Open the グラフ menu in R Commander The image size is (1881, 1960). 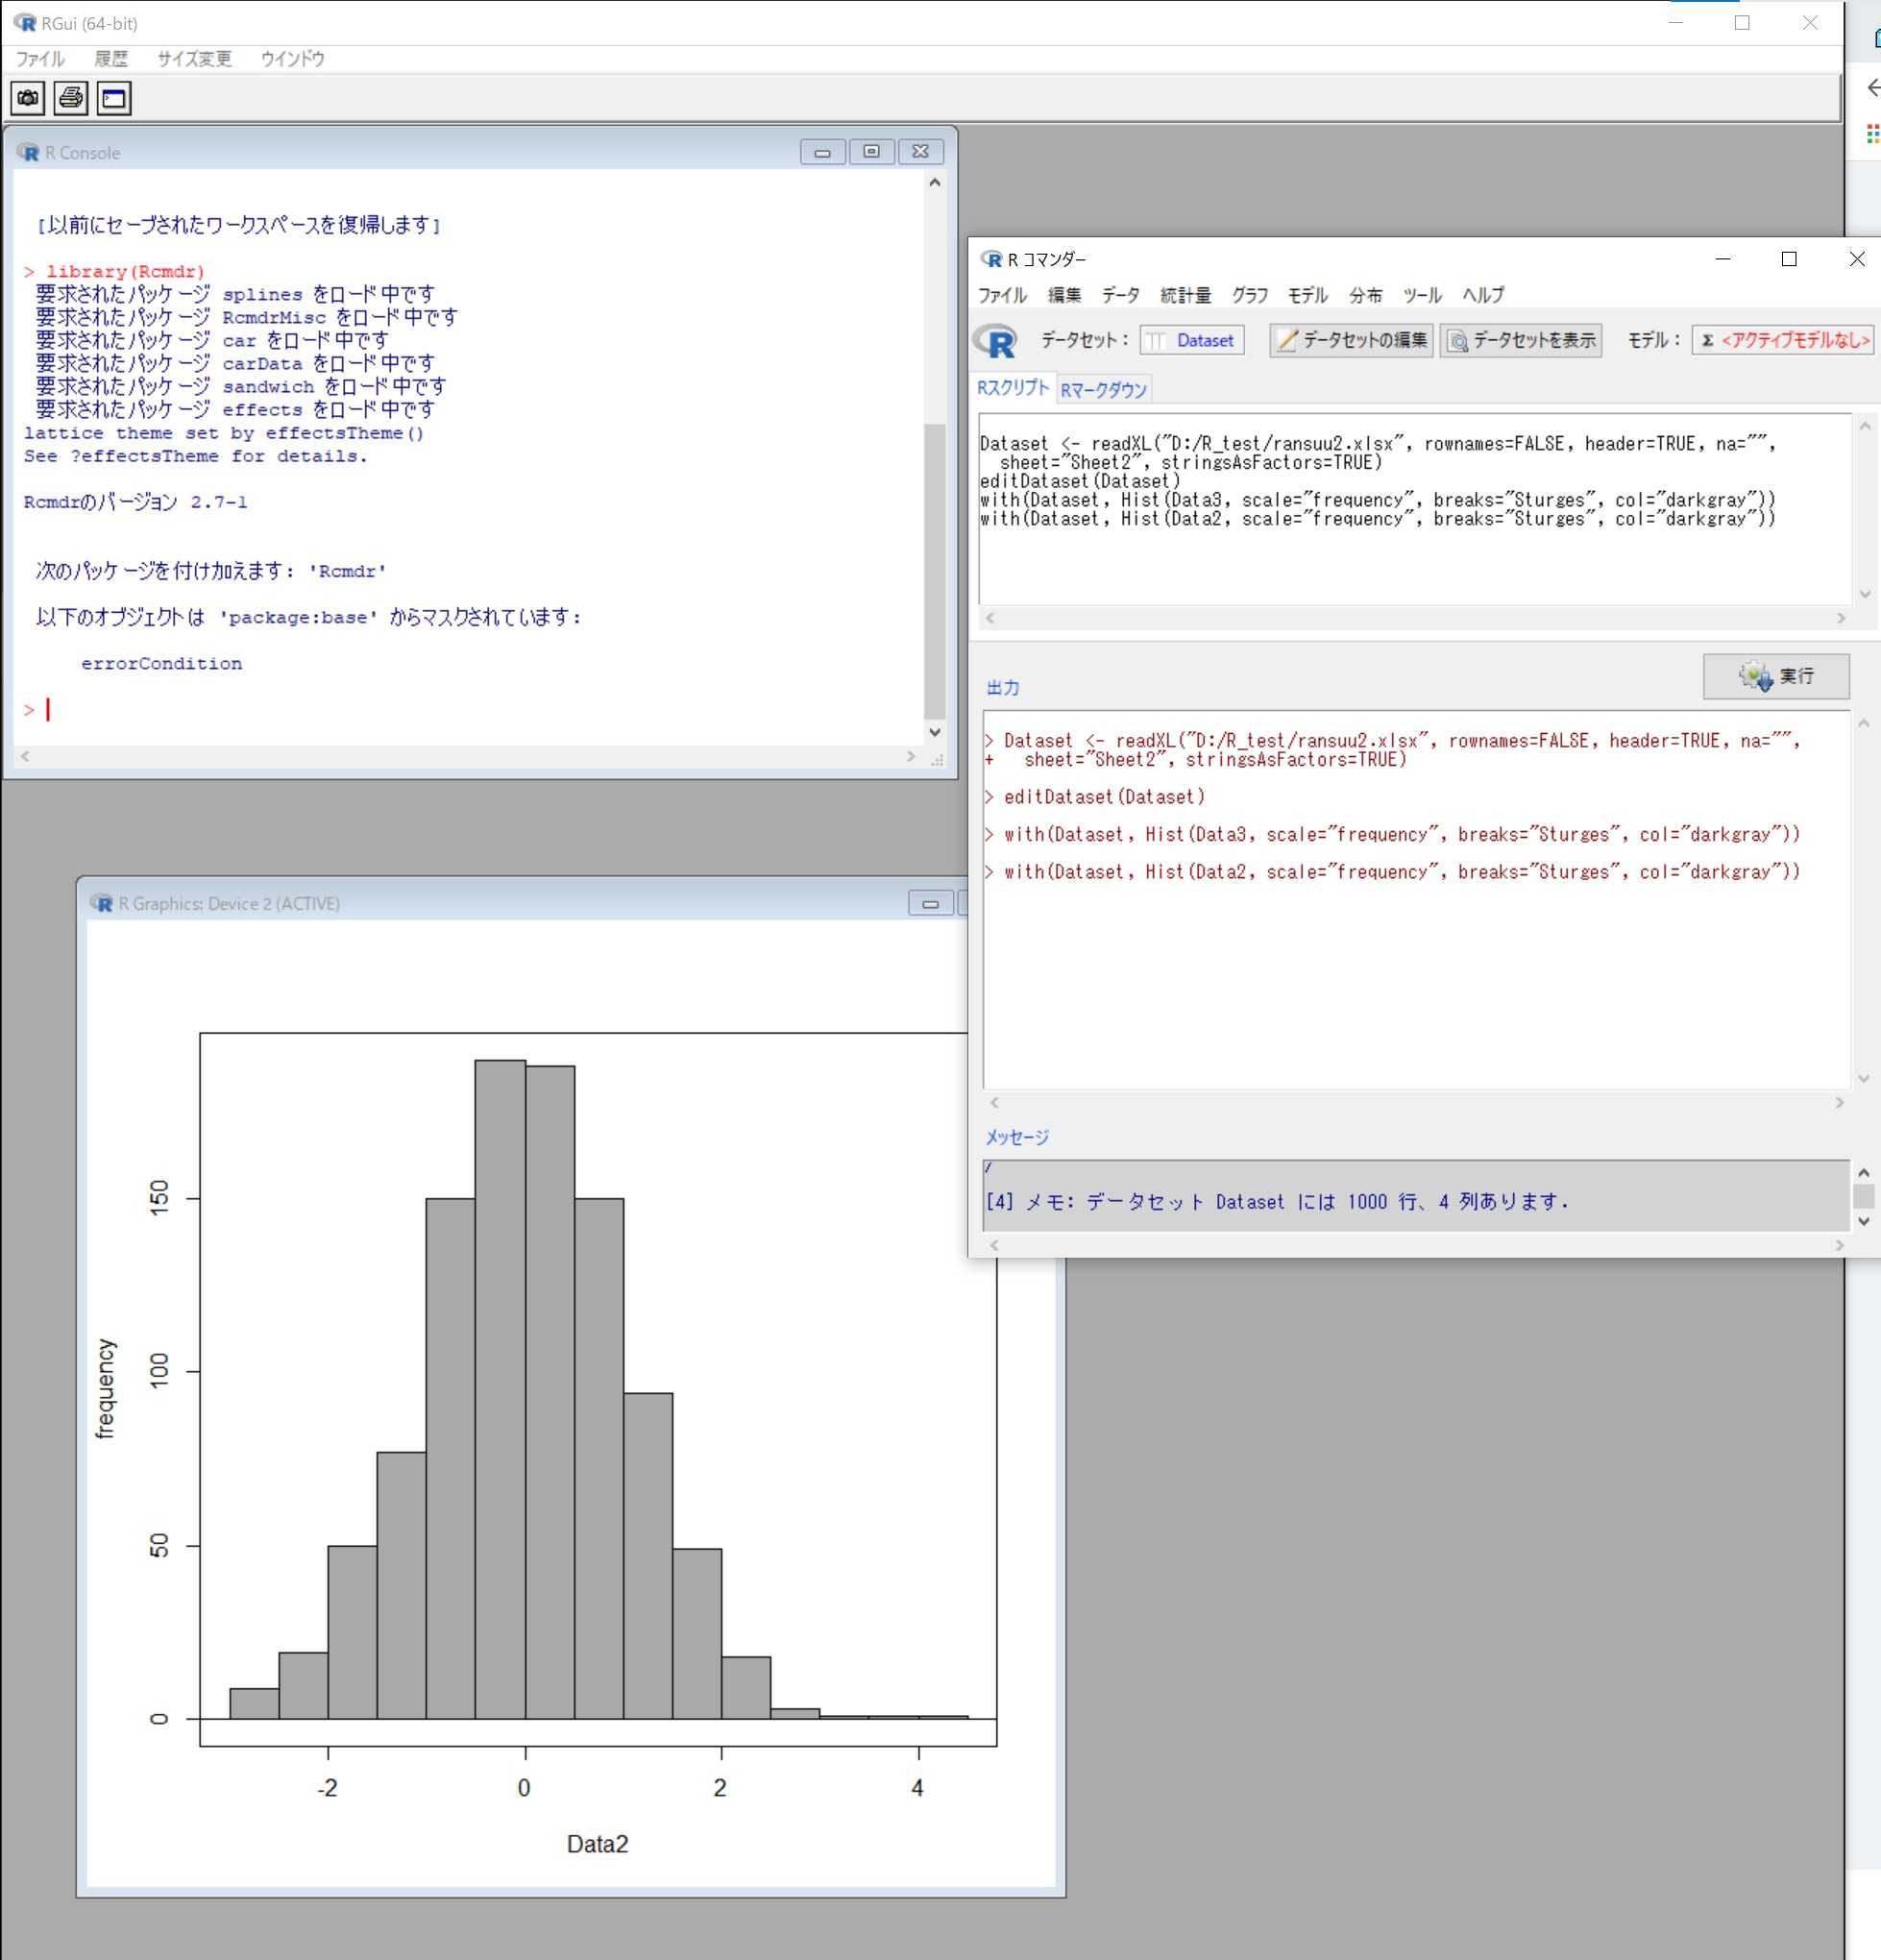pyautogui.click(x=1249, y=296)
